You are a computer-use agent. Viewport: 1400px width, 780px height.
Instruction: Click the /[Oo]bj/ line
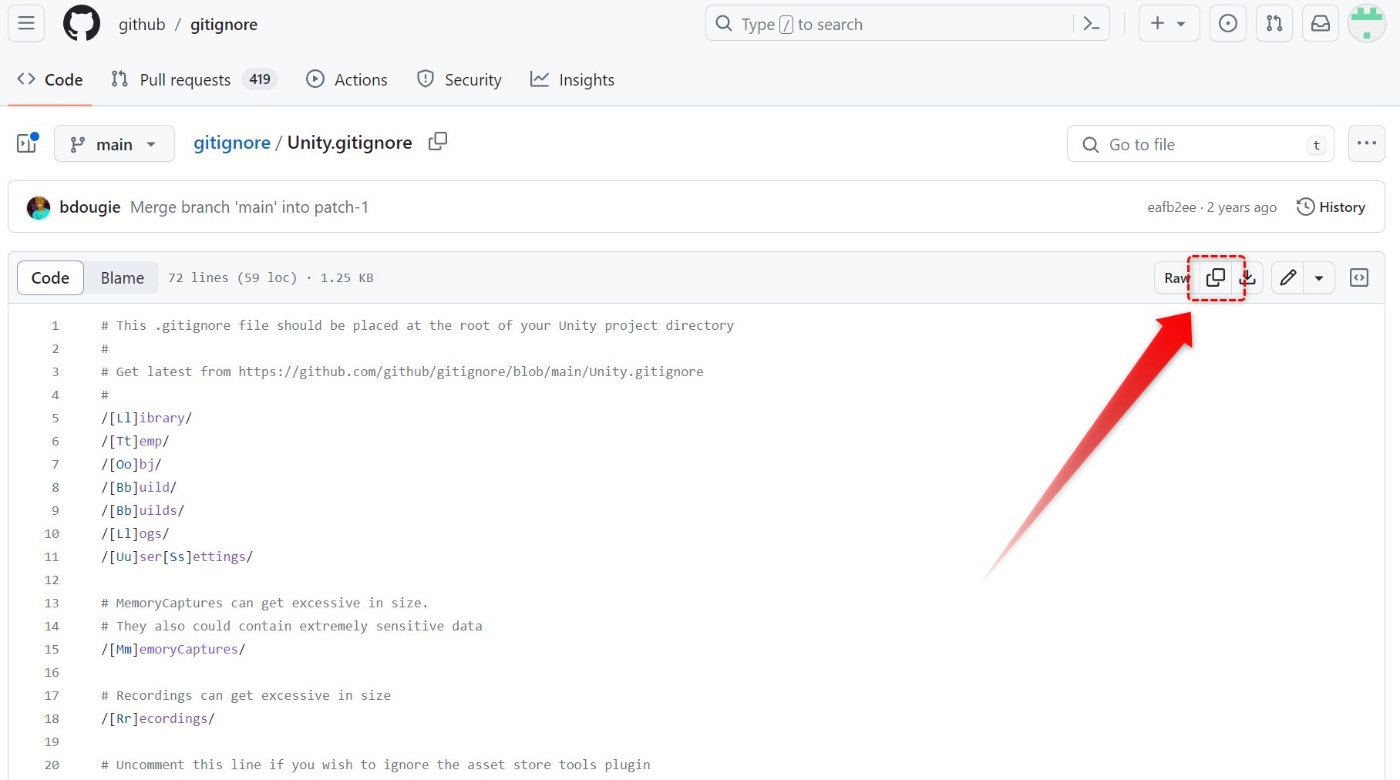point(131,464)
